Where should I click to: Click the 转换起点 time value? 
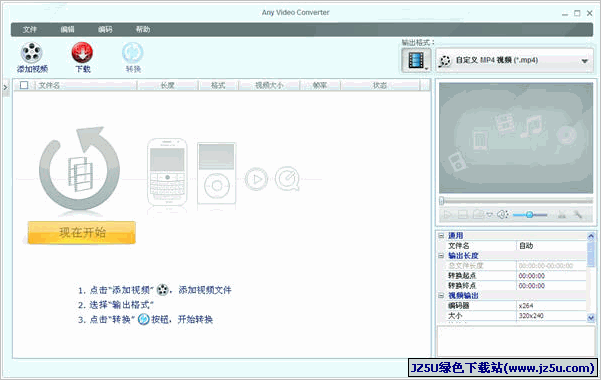click(x=551, y=276)
